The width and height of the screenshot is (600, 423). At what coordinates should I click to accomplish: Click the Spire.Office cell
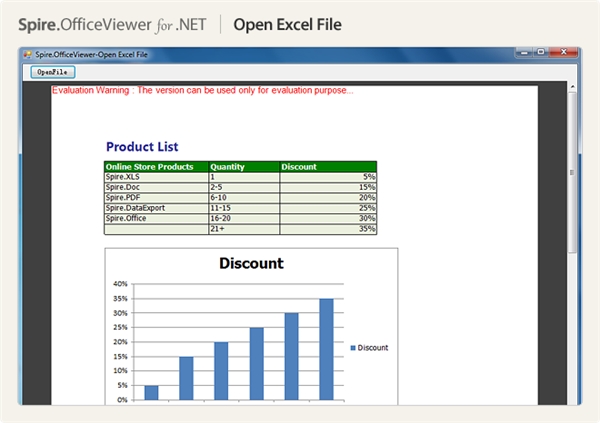(x=157, y=218)
